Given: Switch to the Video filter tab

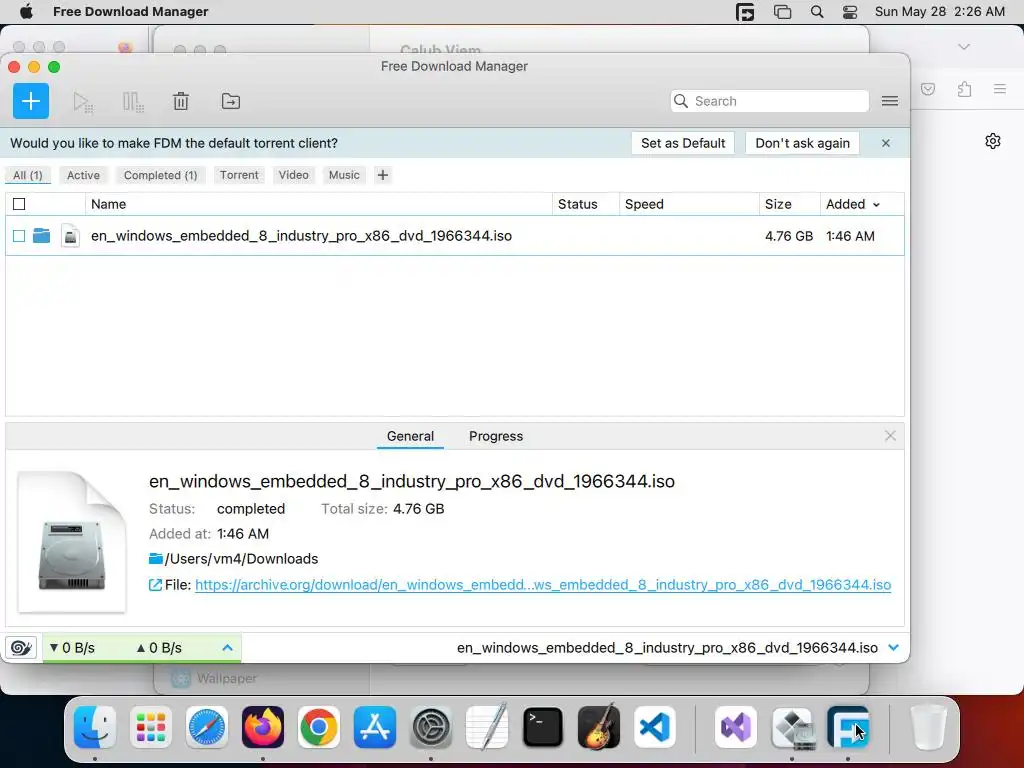Looking at the screenshot, I should 293,175.
